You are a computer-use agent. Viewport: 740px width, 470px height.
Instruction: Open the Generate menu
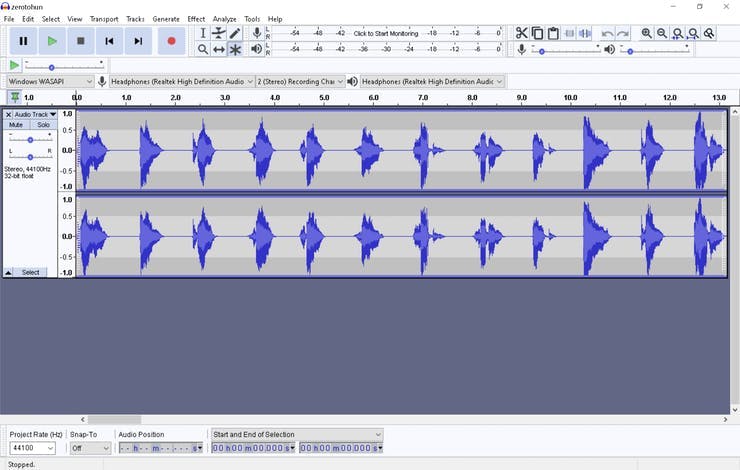point(166,19)
